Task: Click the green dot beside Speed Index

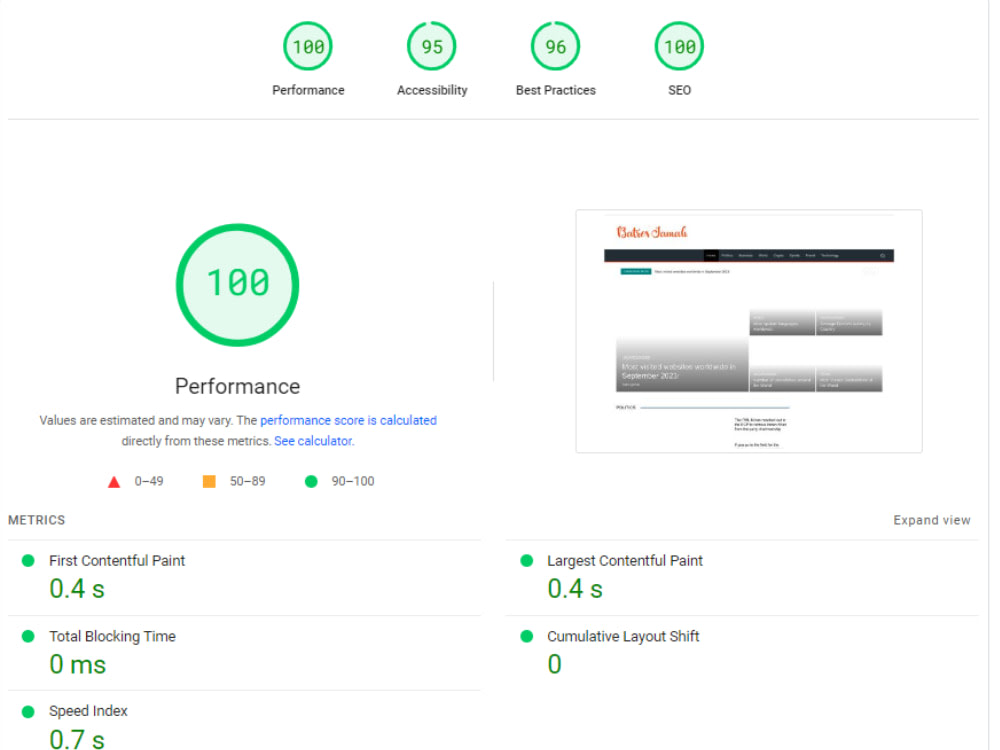Action: point(28,712)
